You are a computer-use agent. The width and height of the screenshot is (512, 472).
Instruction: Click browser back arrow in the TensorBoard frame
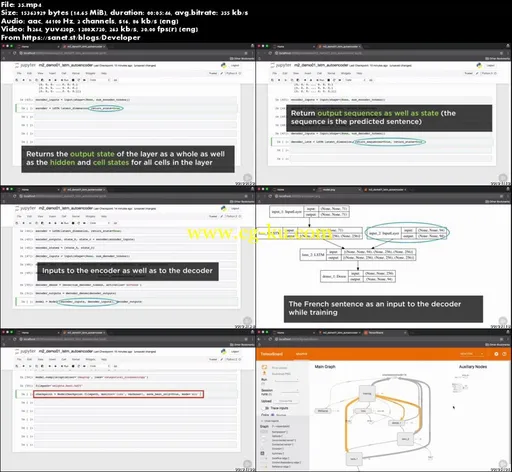point(260,339)
